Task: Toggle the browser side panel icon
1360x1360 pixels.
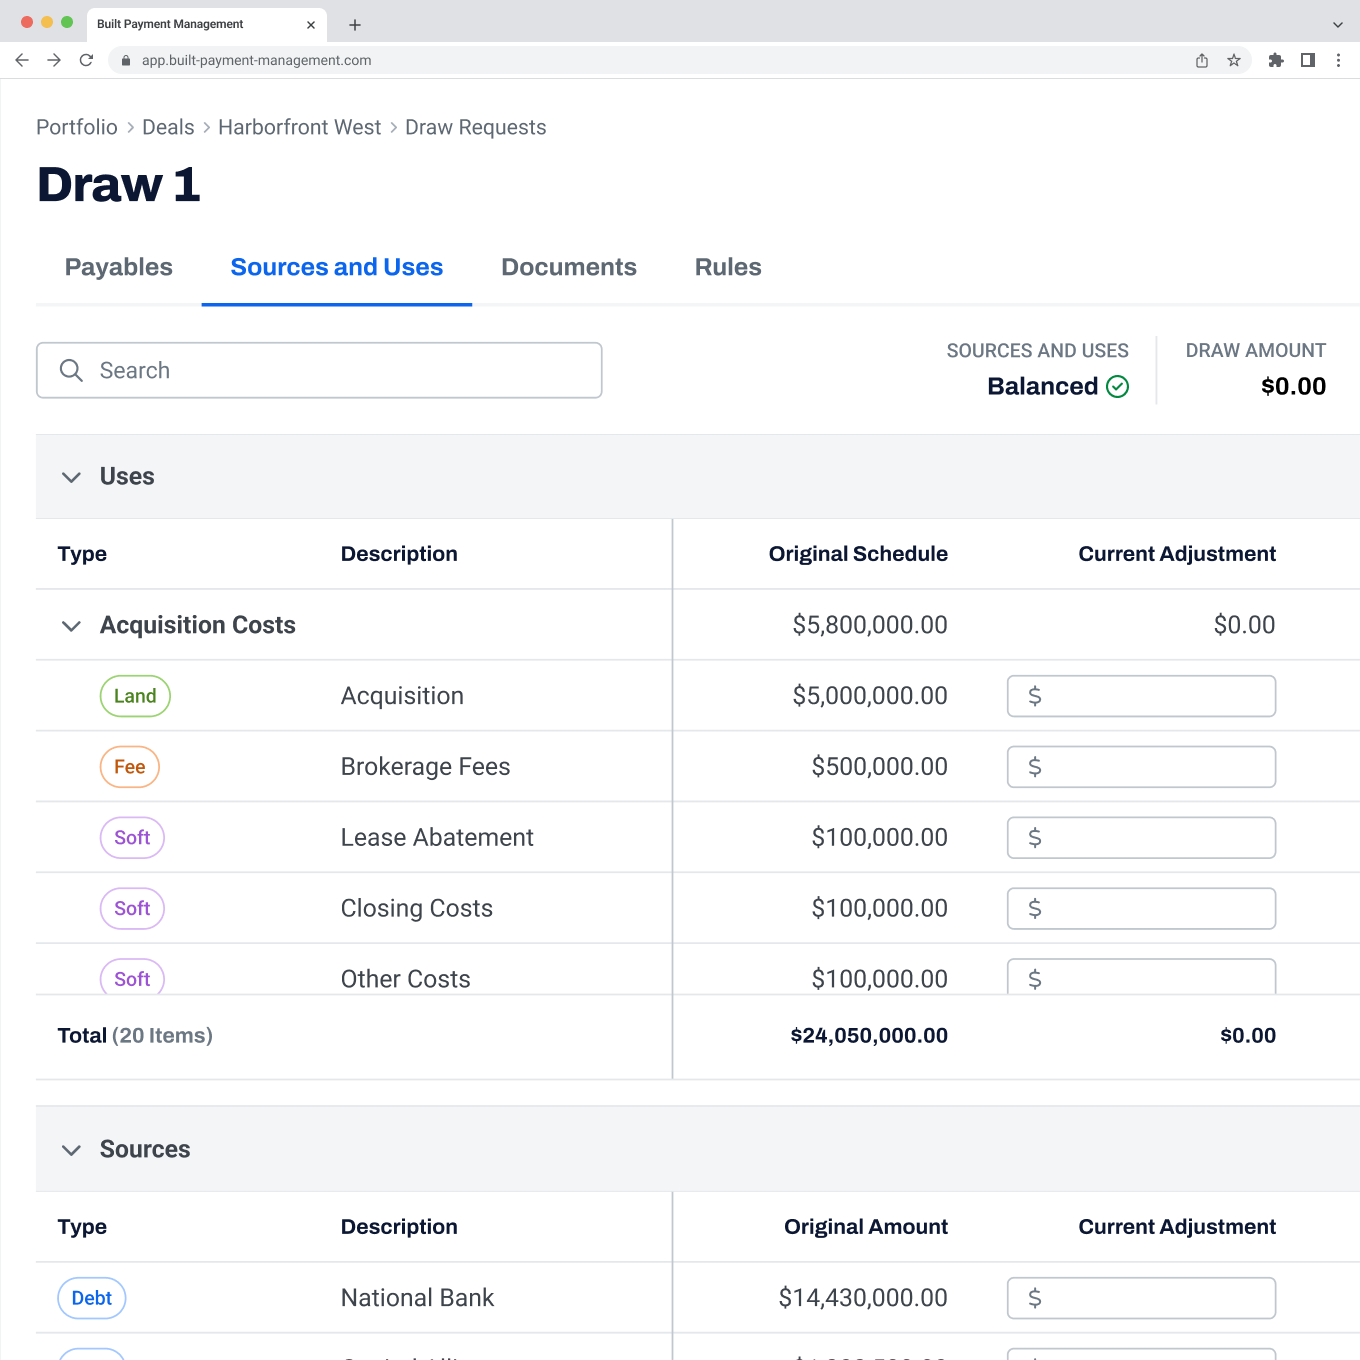Action: coord(1307,60)
